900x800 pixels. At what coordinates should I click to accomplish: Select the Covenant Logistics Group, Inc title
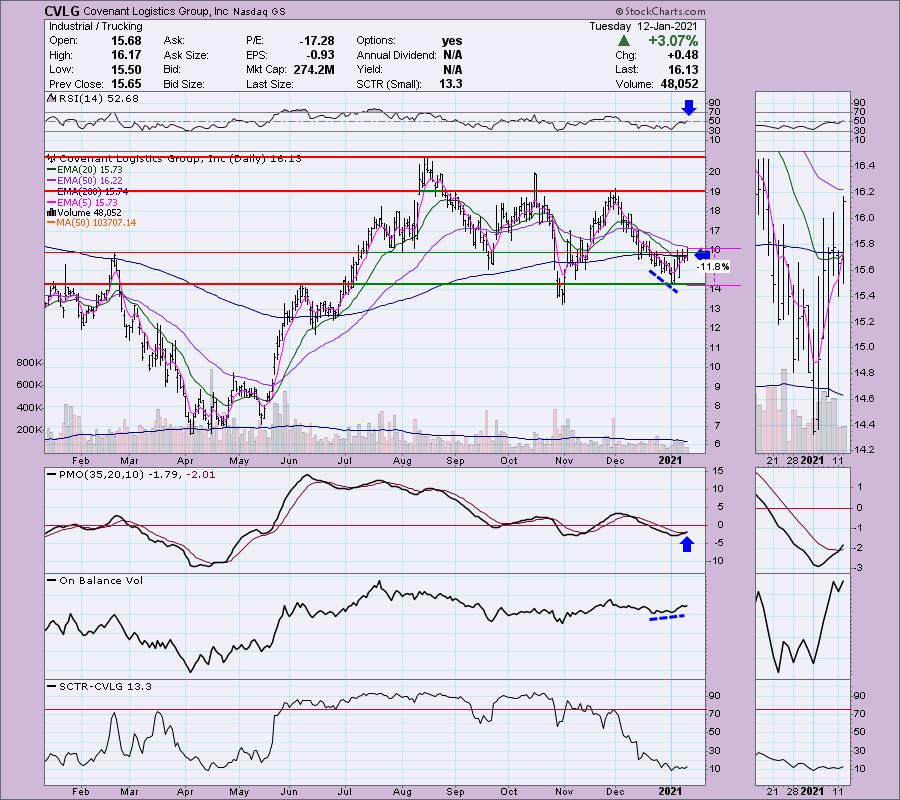click(x=156, y=11)
